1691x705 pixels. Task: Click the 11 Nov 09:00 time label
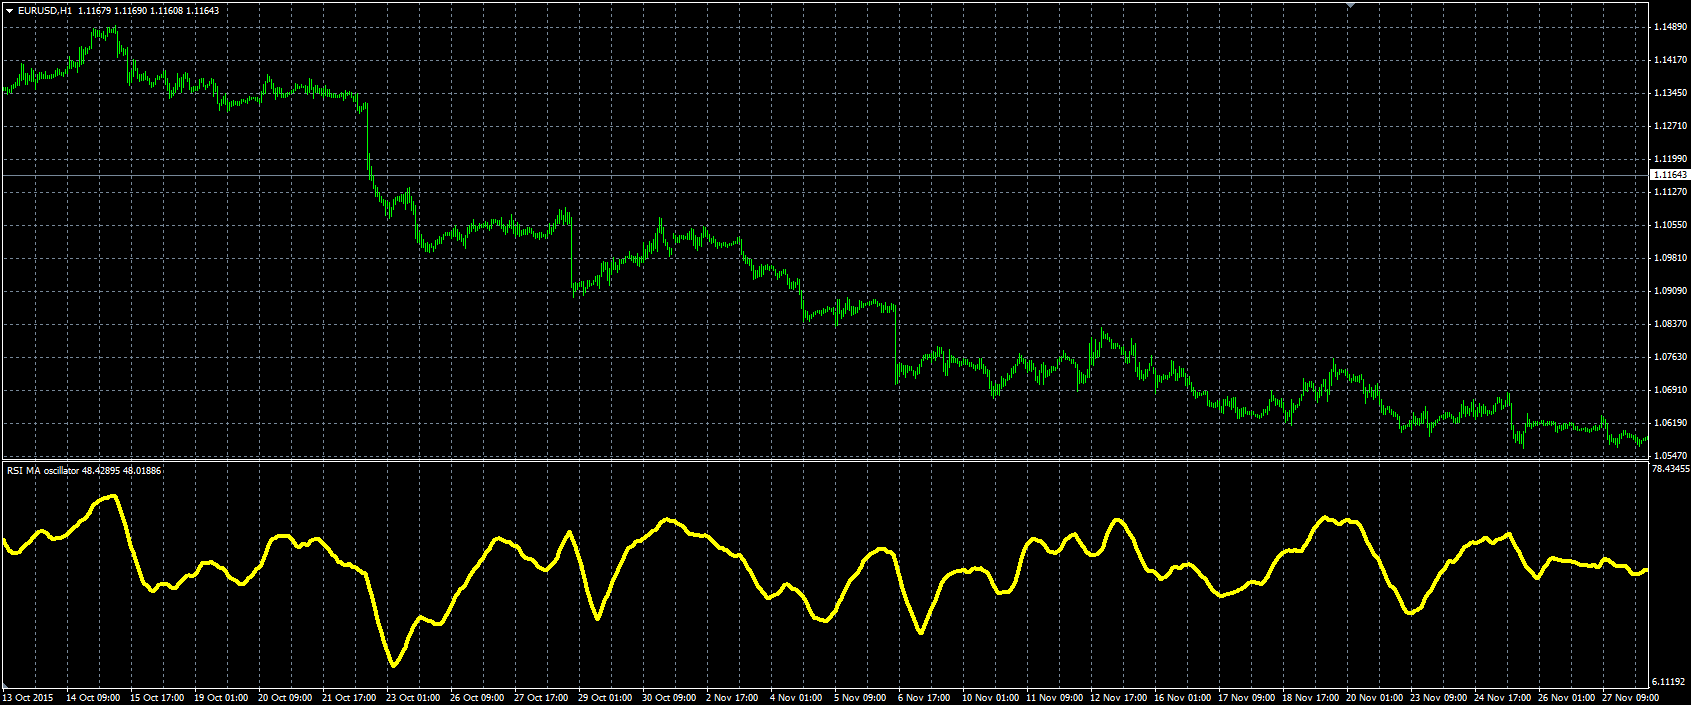[1053, 698]
